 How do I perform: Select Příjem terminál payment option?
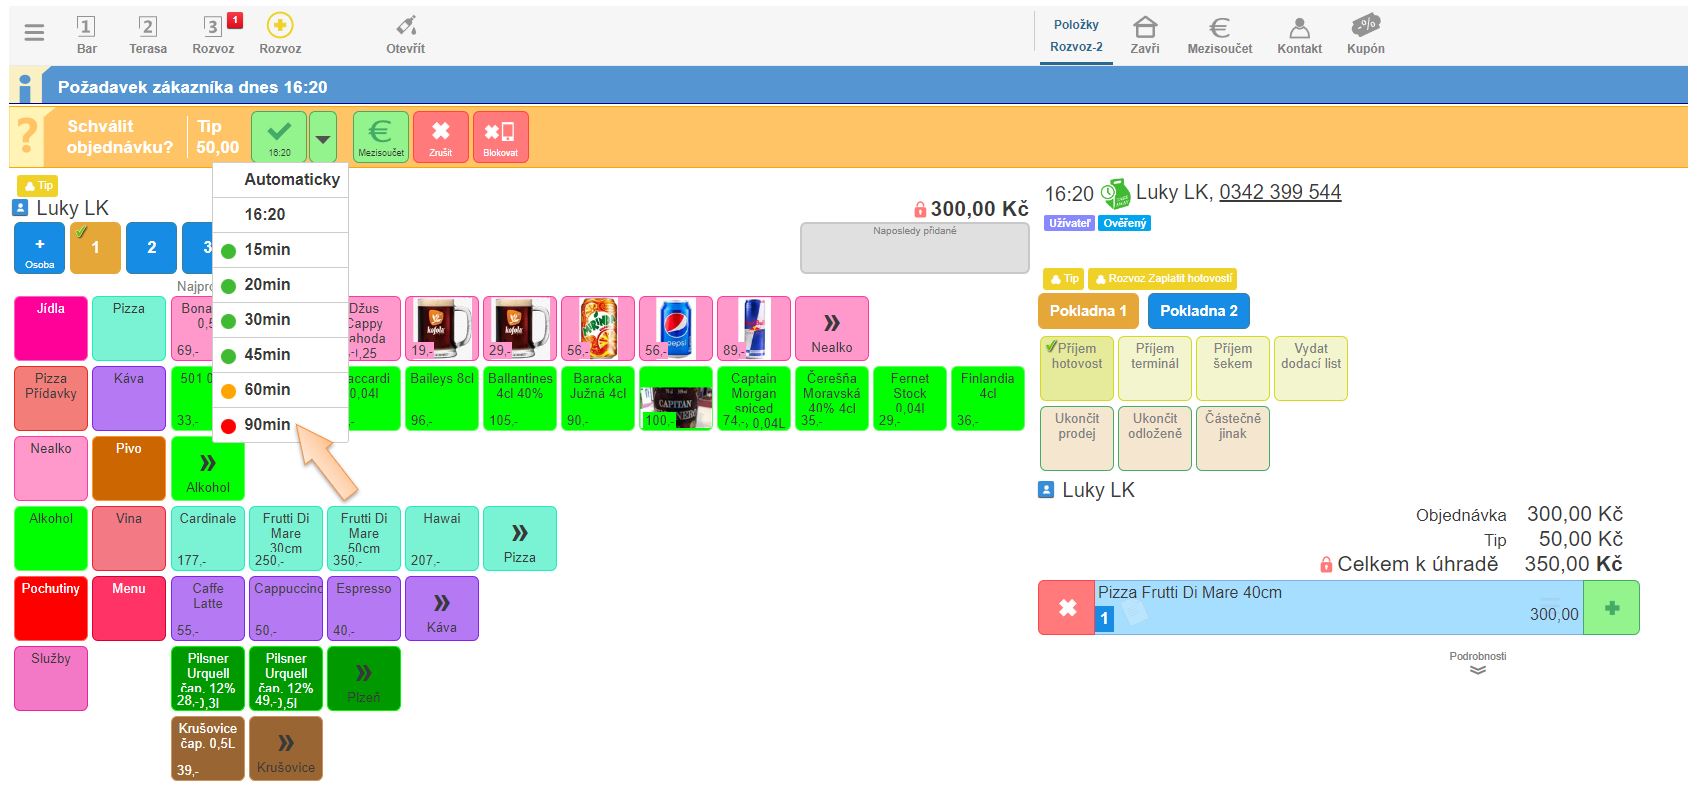(x=1154, y=368)
